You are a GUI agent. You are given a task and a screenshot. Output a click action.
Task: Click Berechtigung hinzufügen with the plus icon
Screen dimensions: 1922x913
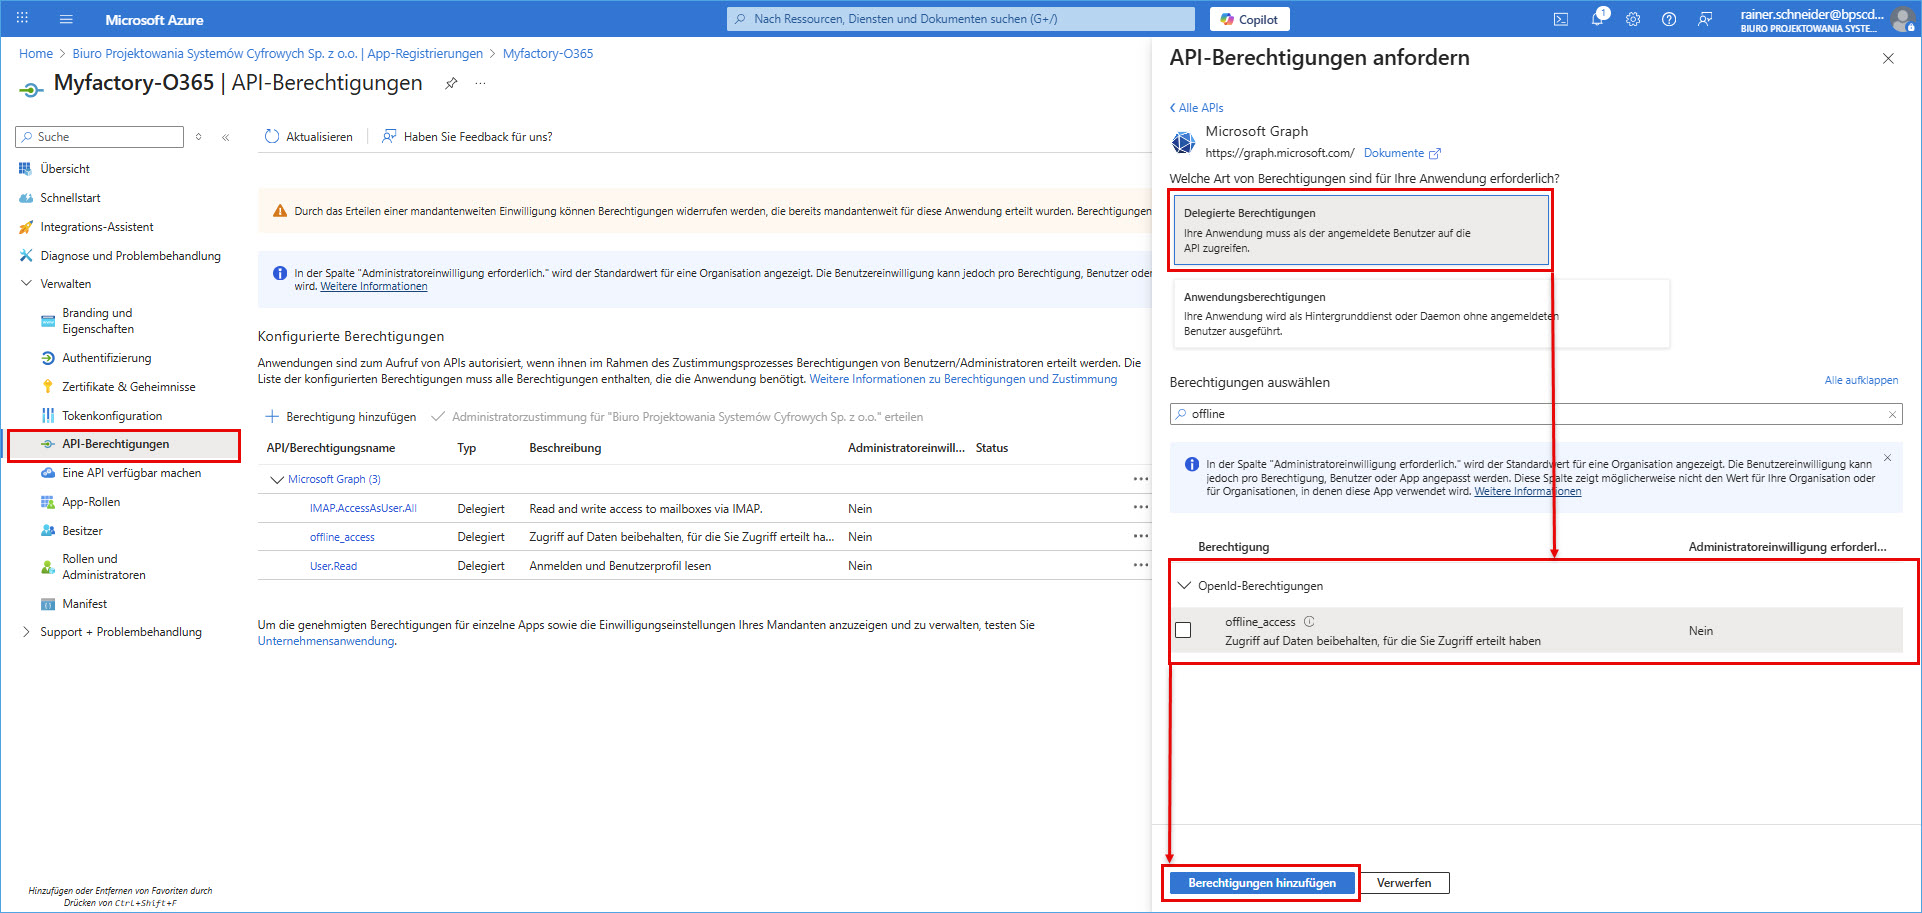click(340, 417)
